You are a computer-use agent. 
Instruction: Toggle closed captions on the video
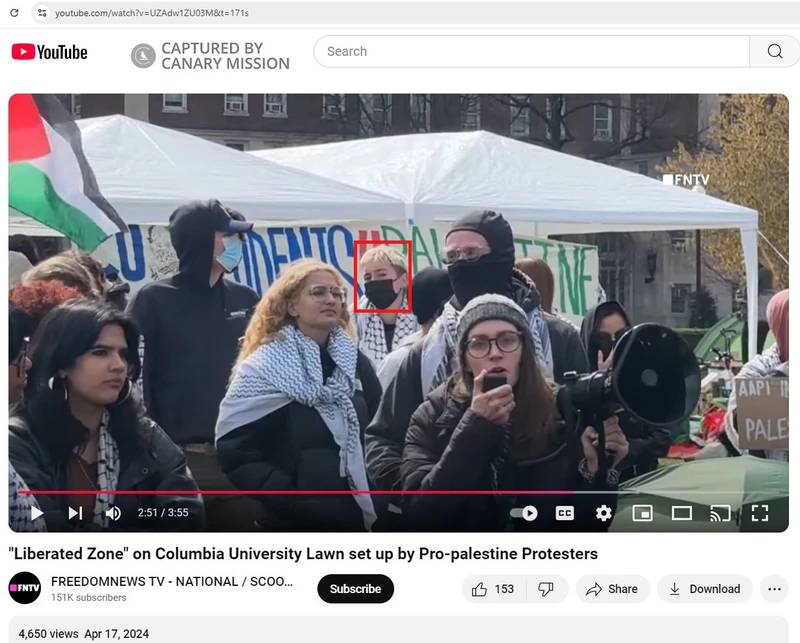pyautogui.click(x=565, y=513)
